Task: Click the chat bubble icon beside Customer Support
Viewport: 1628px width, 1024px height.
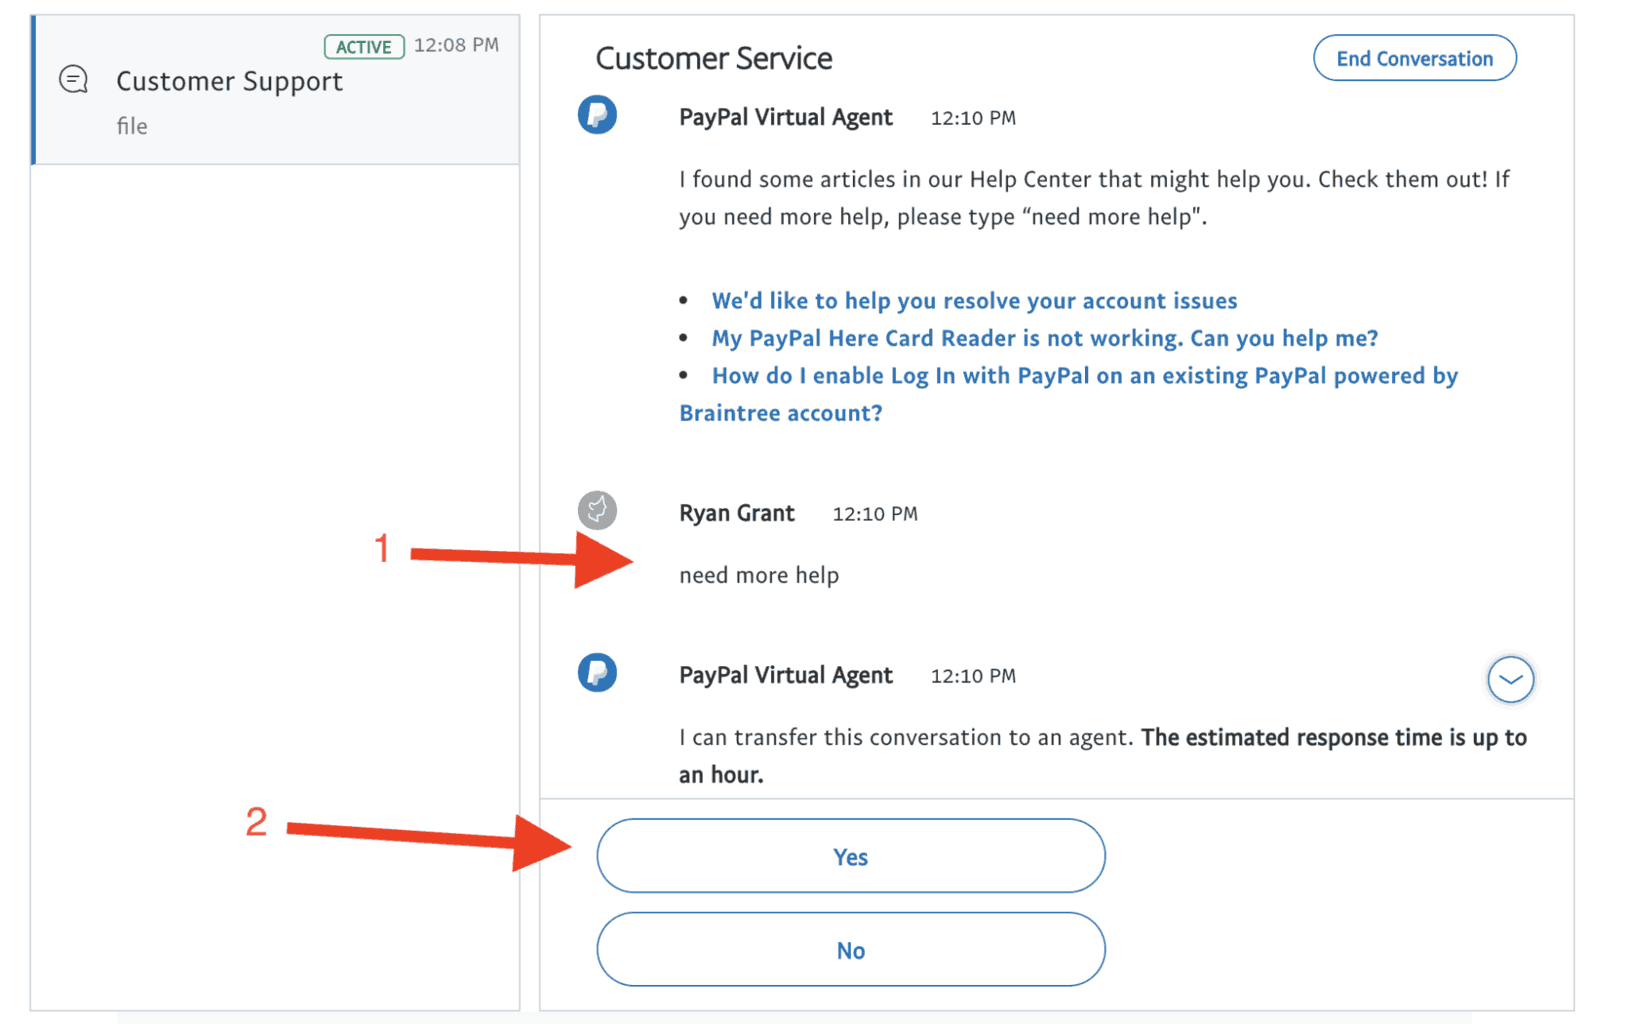Action: tap(73, 79)
